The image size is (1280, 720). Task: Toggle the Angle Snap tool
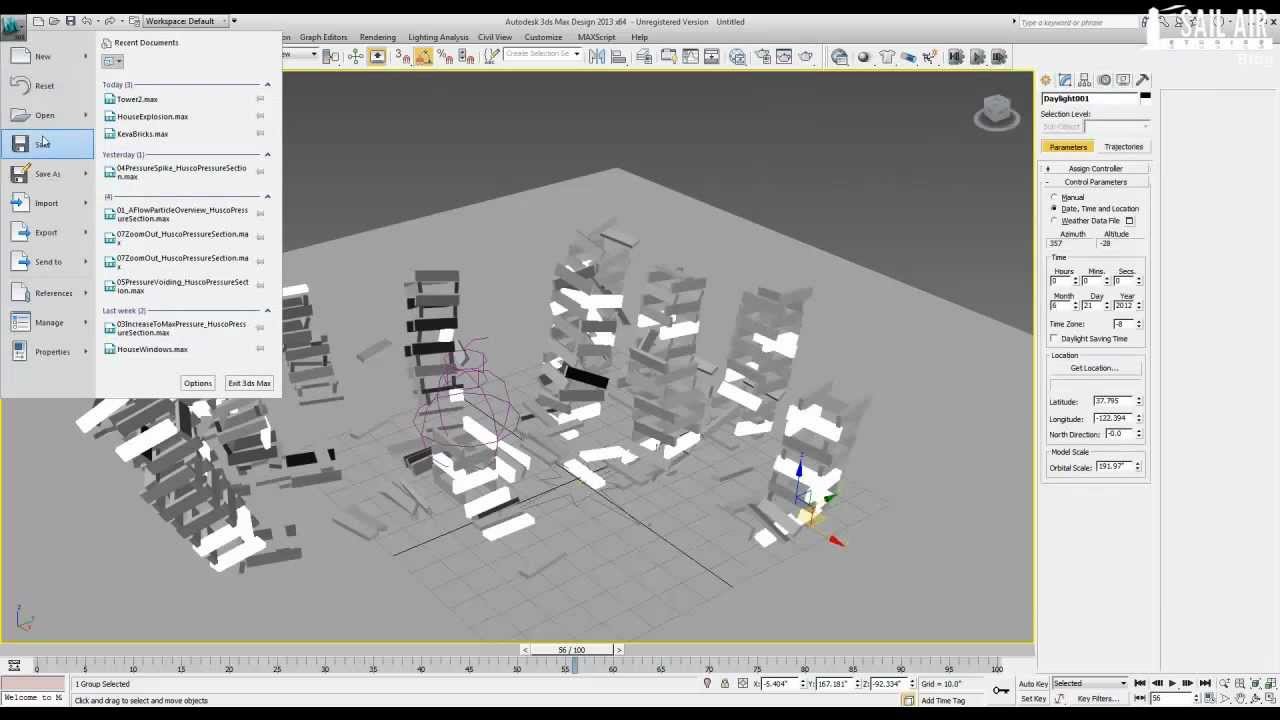424,57
